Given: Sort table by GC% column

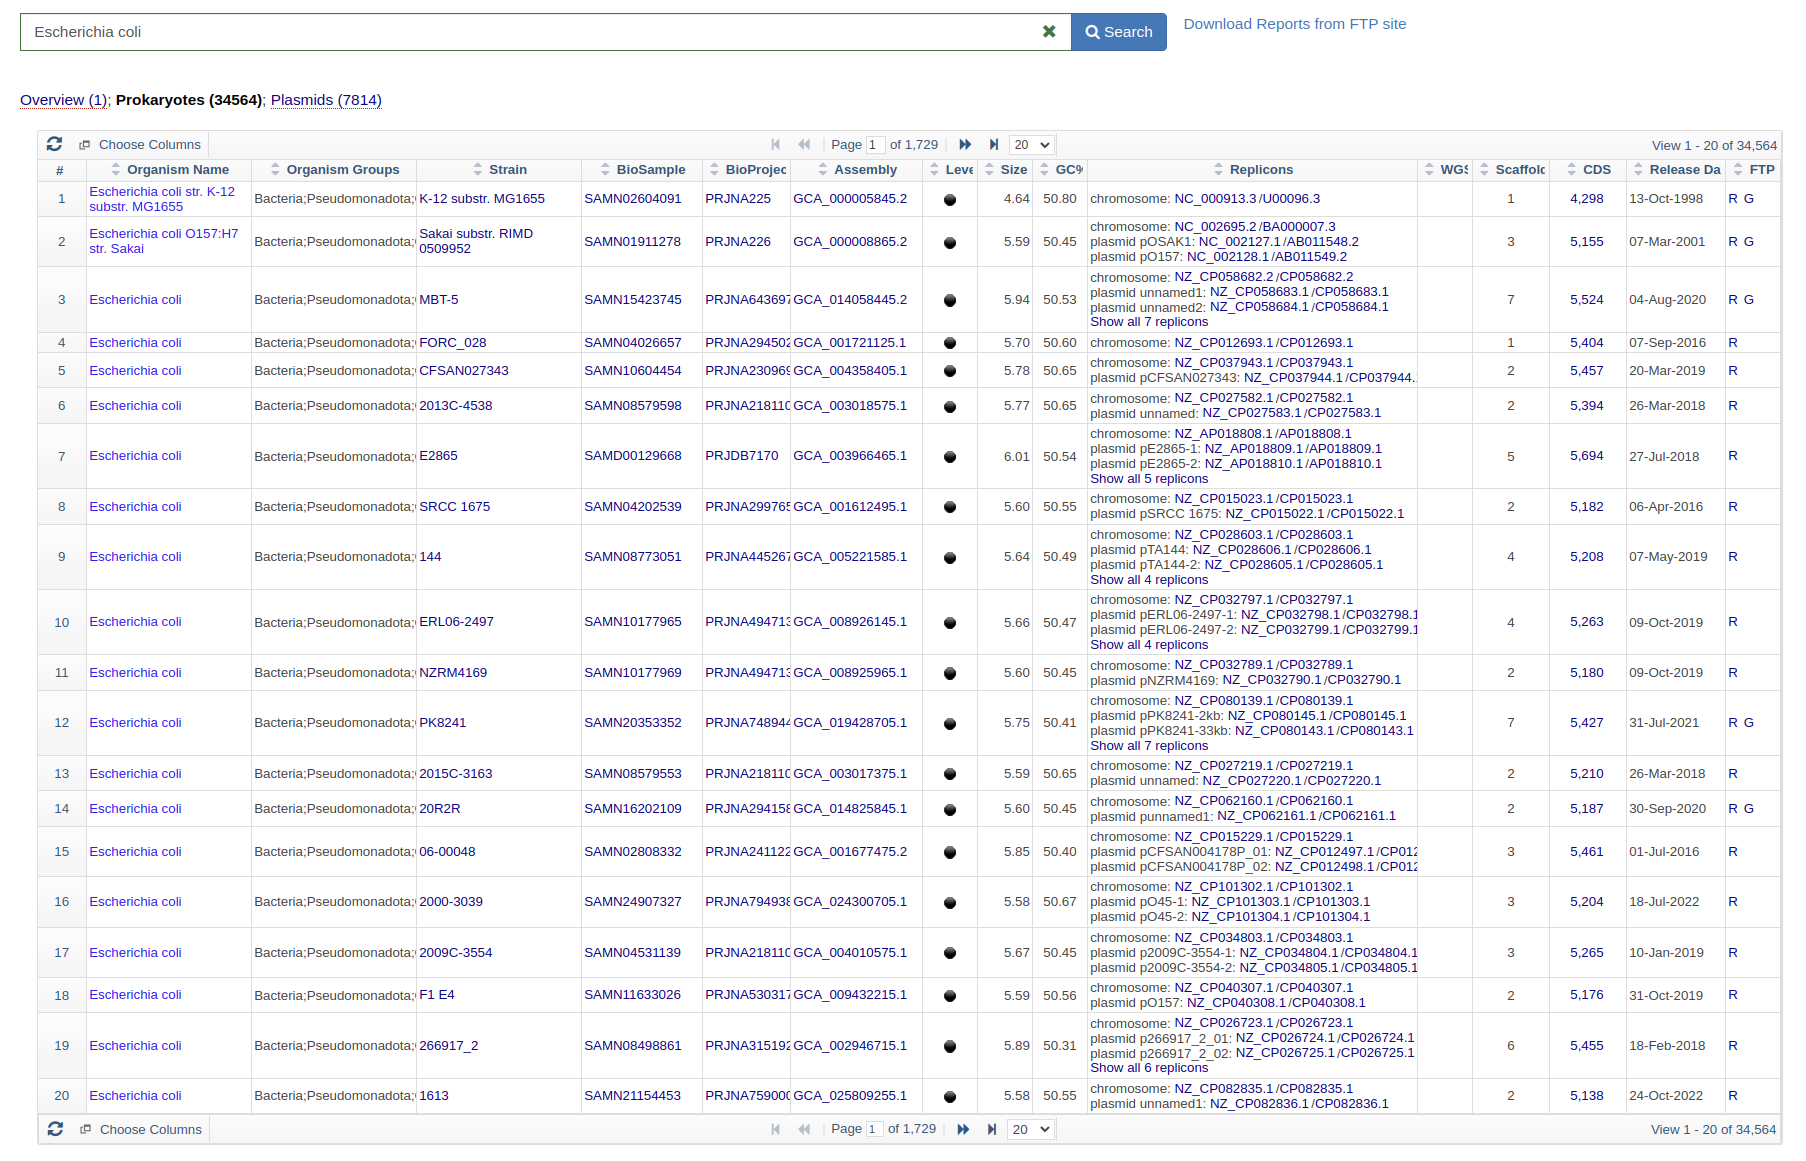Looking at the screenshot, I should [x=1061, y=170].
